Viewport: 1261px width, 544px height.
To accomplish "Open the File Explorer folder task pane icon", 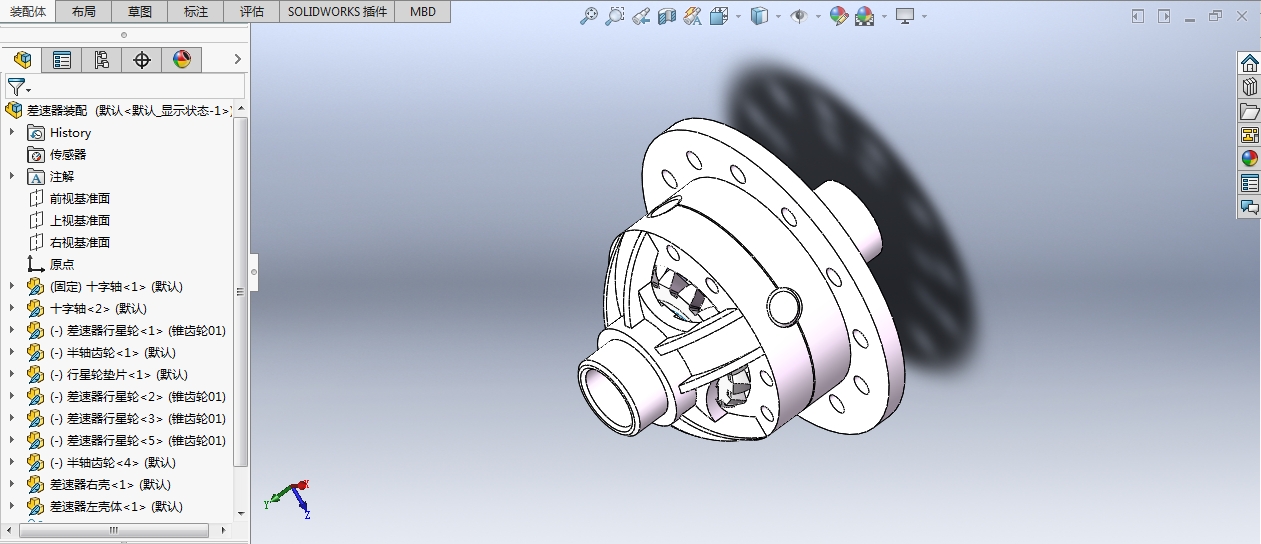I will click(1249, 111).
